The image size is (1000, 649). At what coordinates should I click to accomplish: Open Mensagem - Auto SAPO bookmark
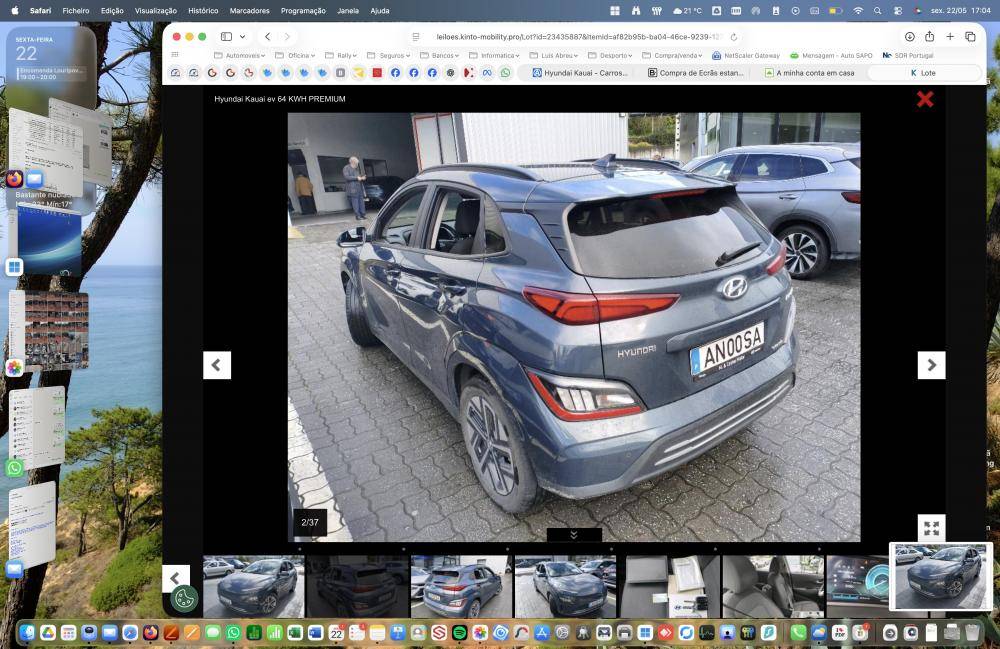click(831, 55)
